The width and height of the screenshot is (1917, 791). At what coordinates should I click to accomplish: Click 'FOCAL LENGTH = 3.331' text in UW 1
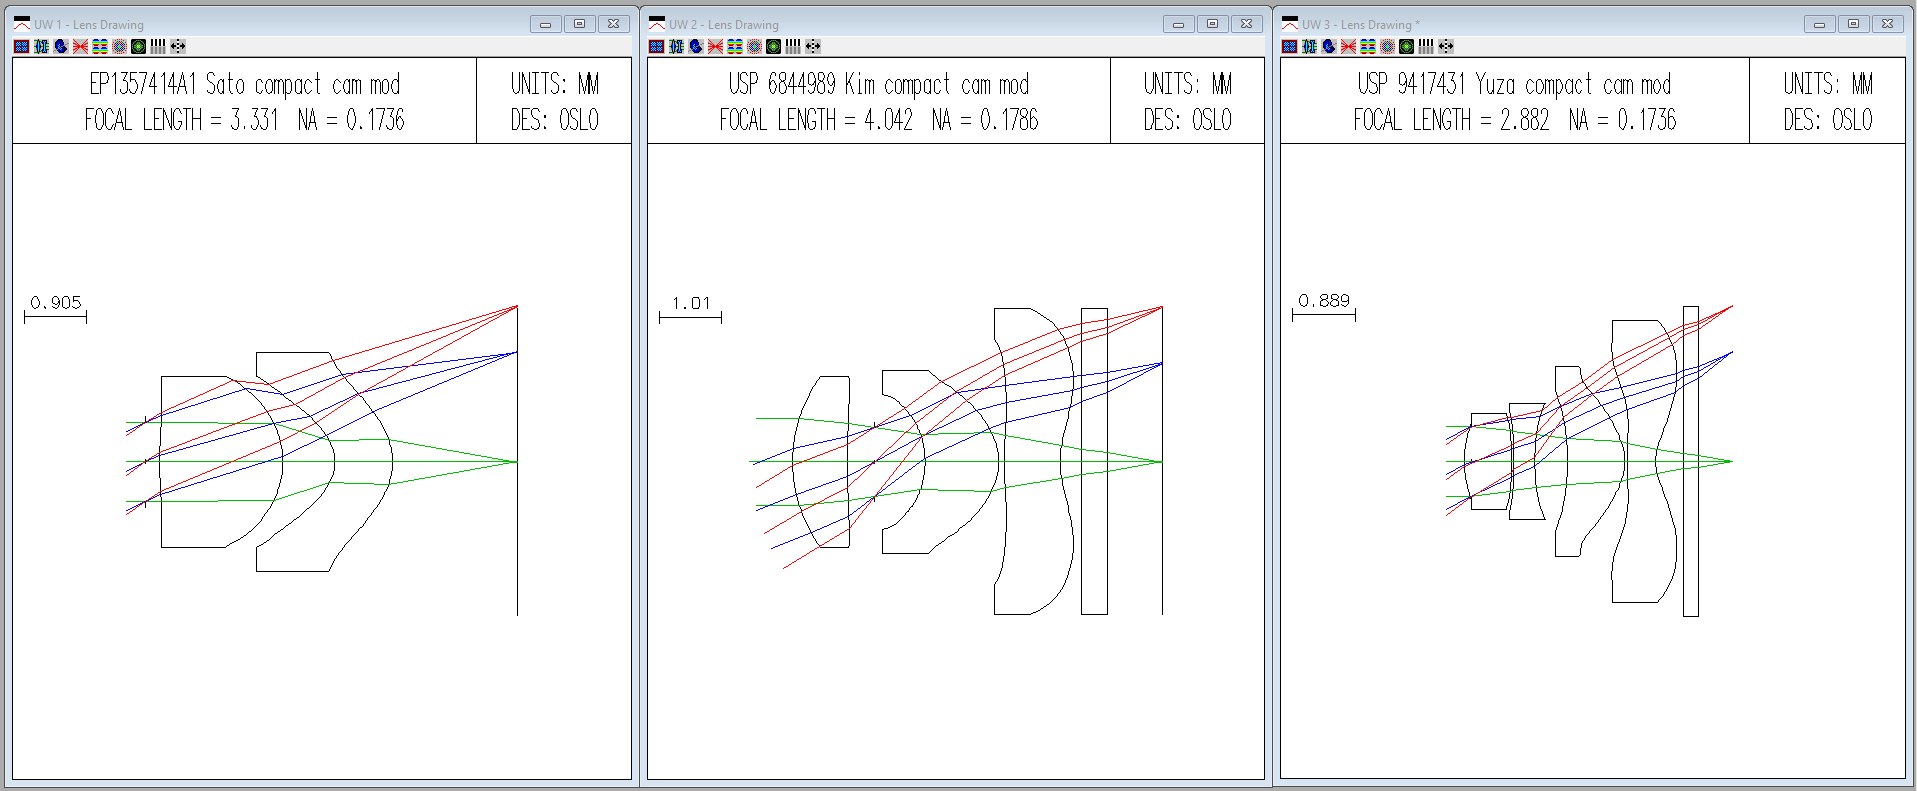pos(181,120)
